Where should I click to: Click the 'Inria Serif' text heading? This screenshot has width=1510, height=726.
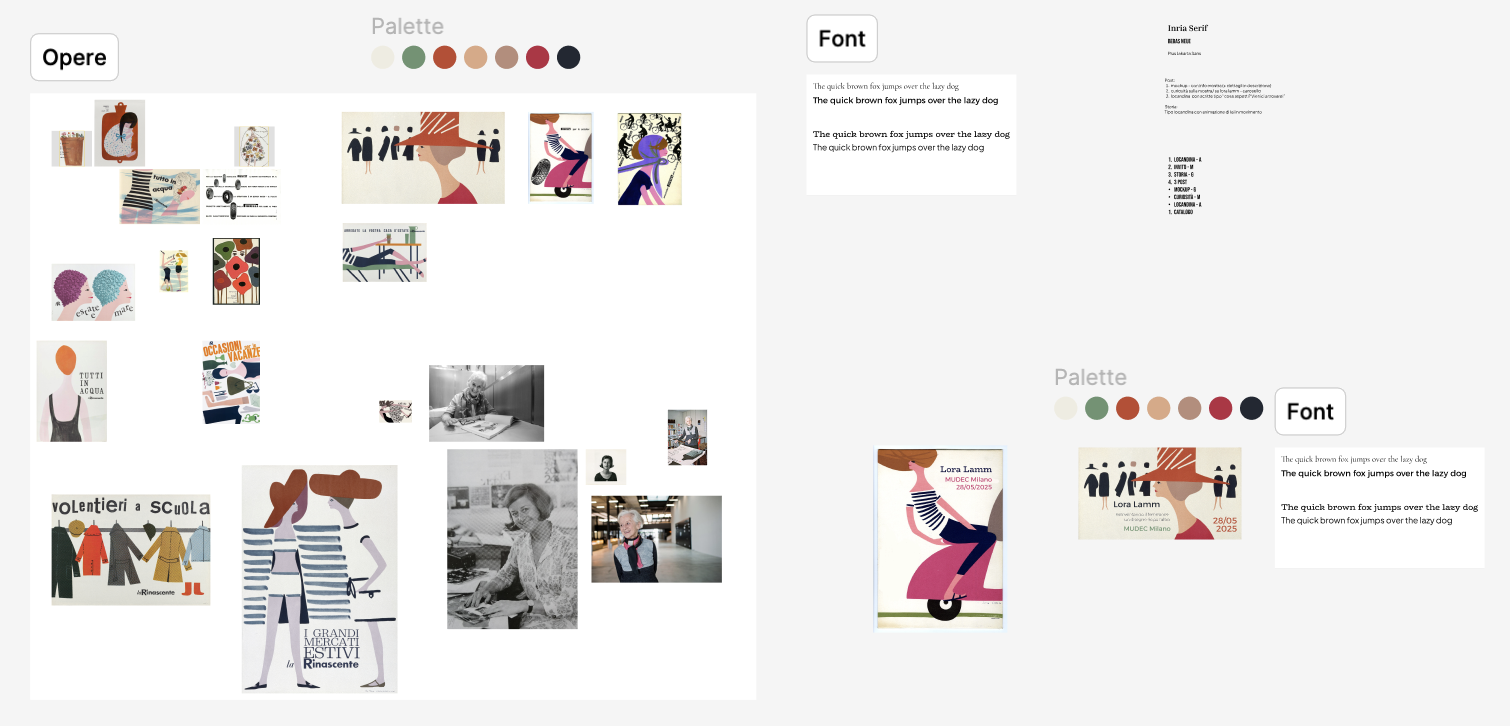1187,28
